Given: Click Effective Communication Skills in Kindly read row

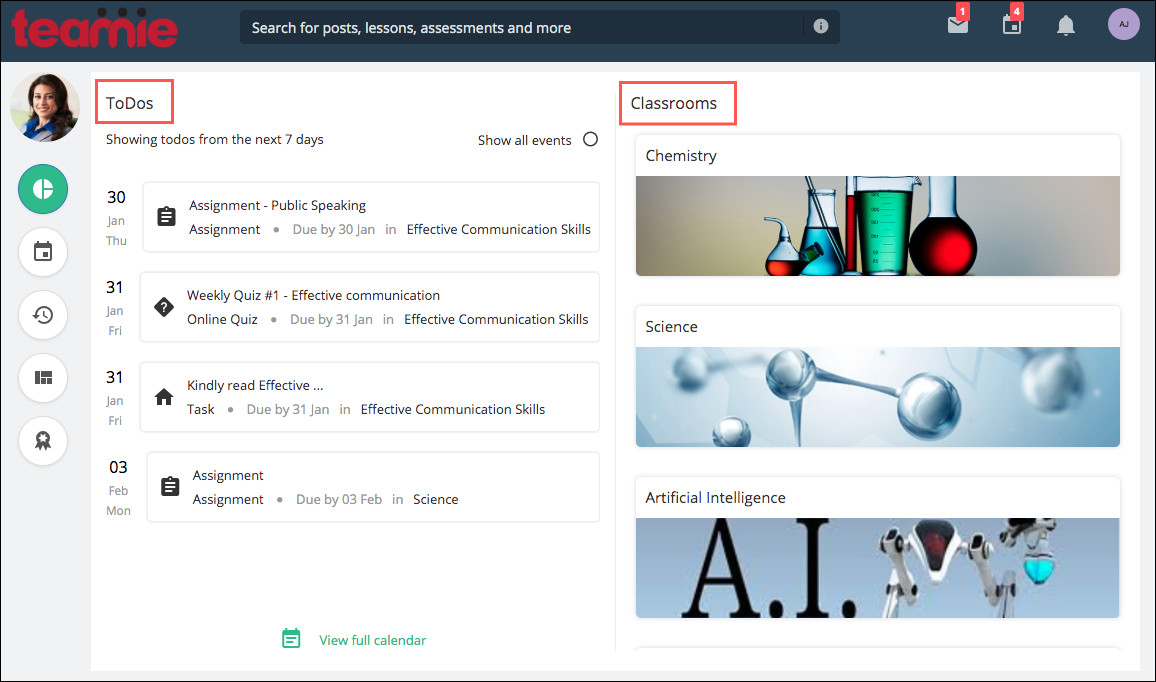Looking at the screenshot, I should click(453, 409).
